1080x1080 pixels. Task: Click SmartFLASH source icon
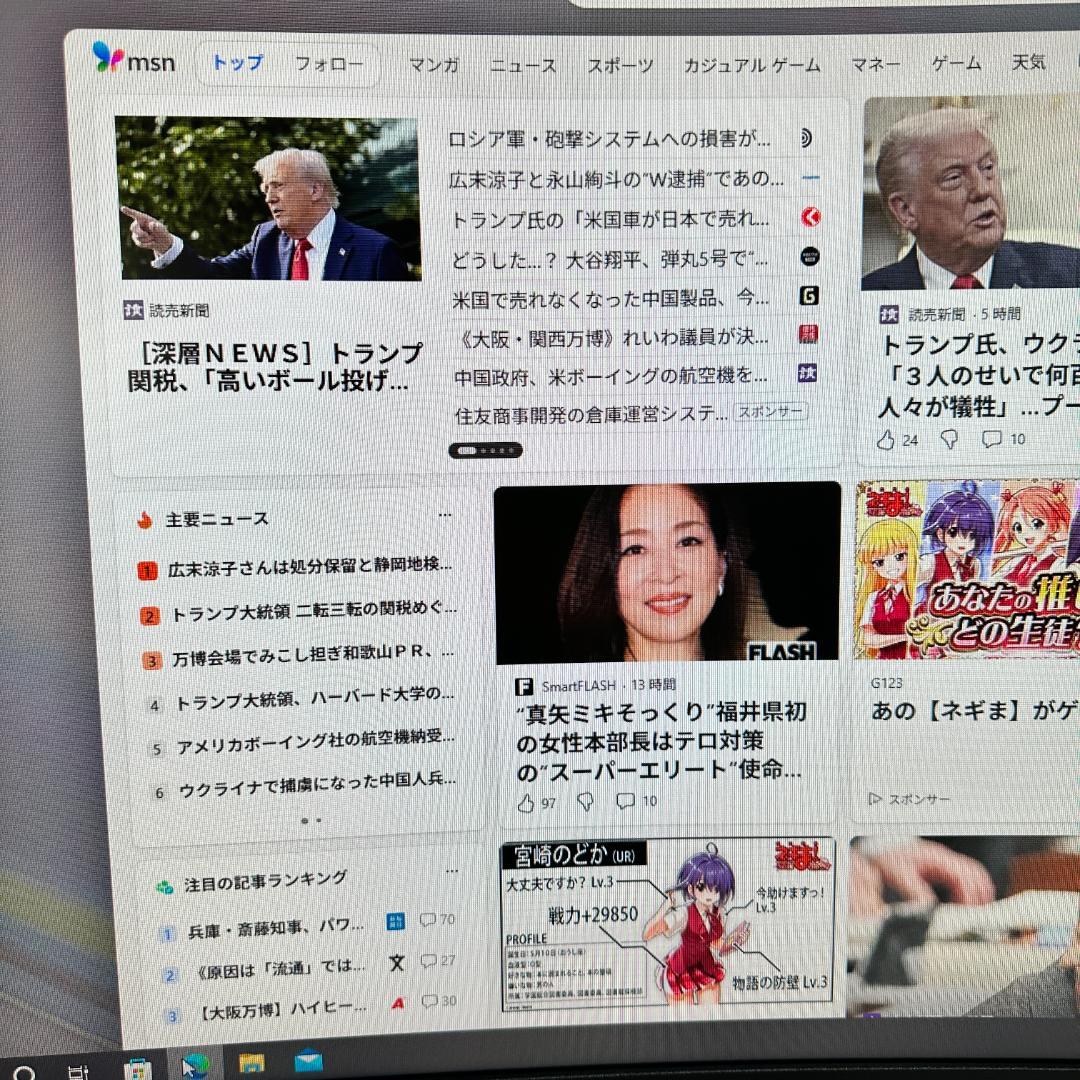click(x=524, y=686)
